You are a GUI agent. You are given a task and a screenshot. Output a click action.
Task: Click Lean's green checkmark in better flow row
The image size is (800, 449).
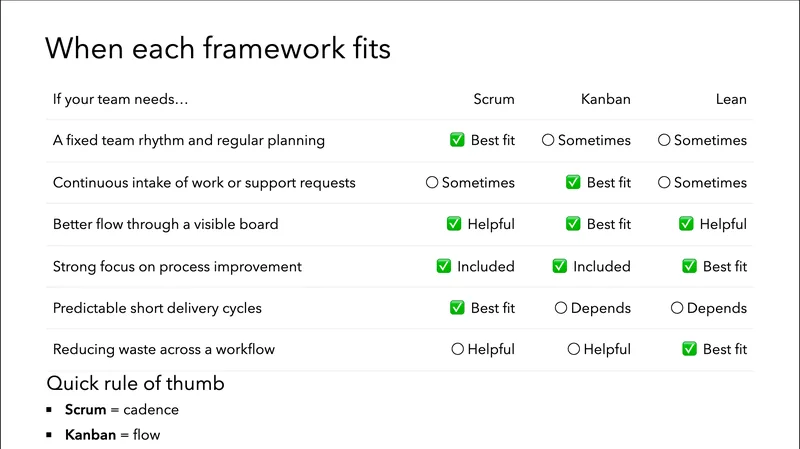pyautogui.click(x=686, y=224)
